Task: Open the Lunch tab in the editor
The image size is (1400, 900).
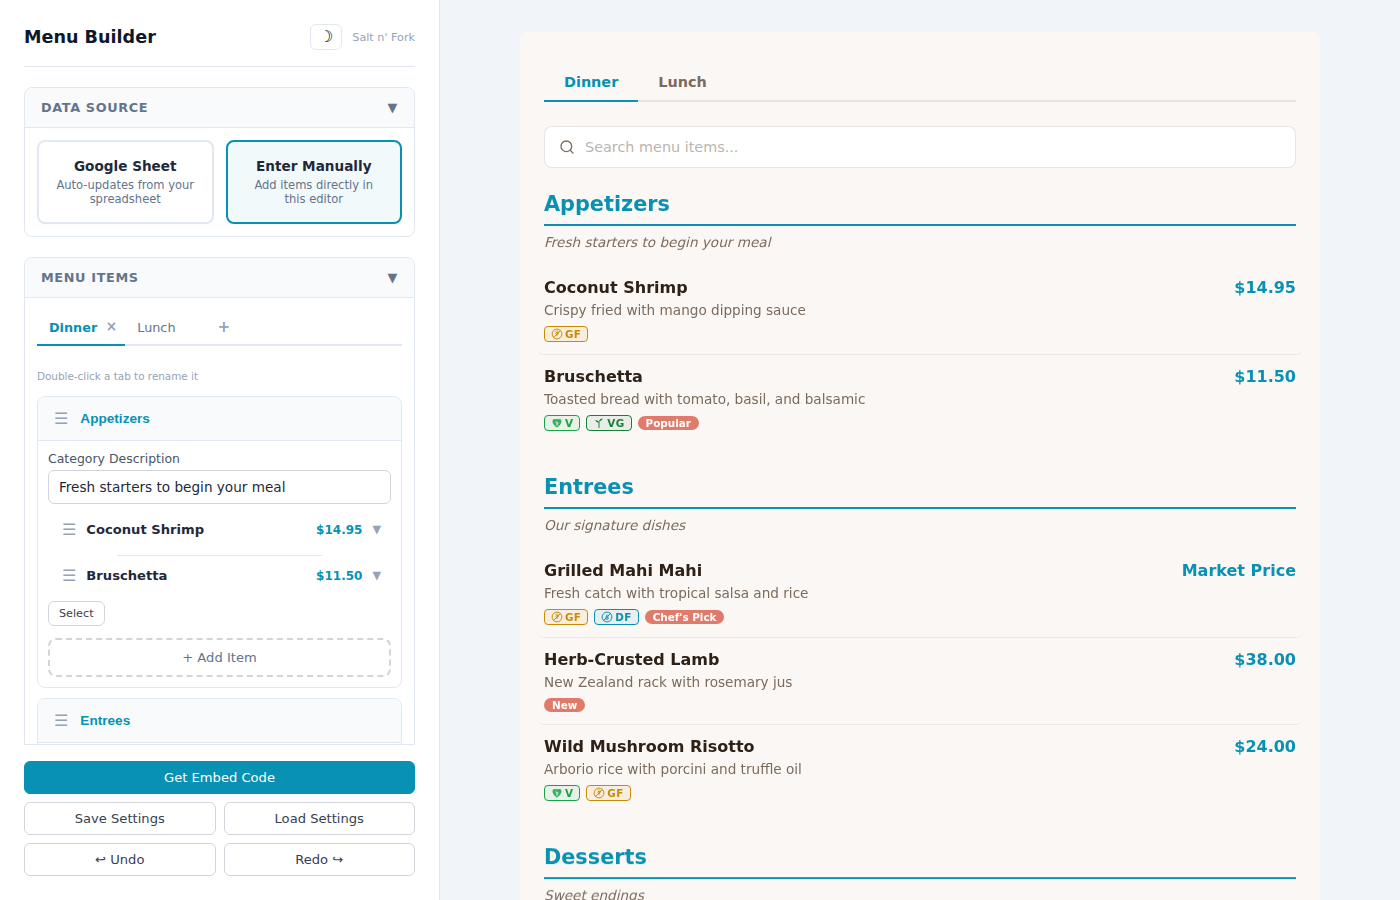Action: pos(156,327)
